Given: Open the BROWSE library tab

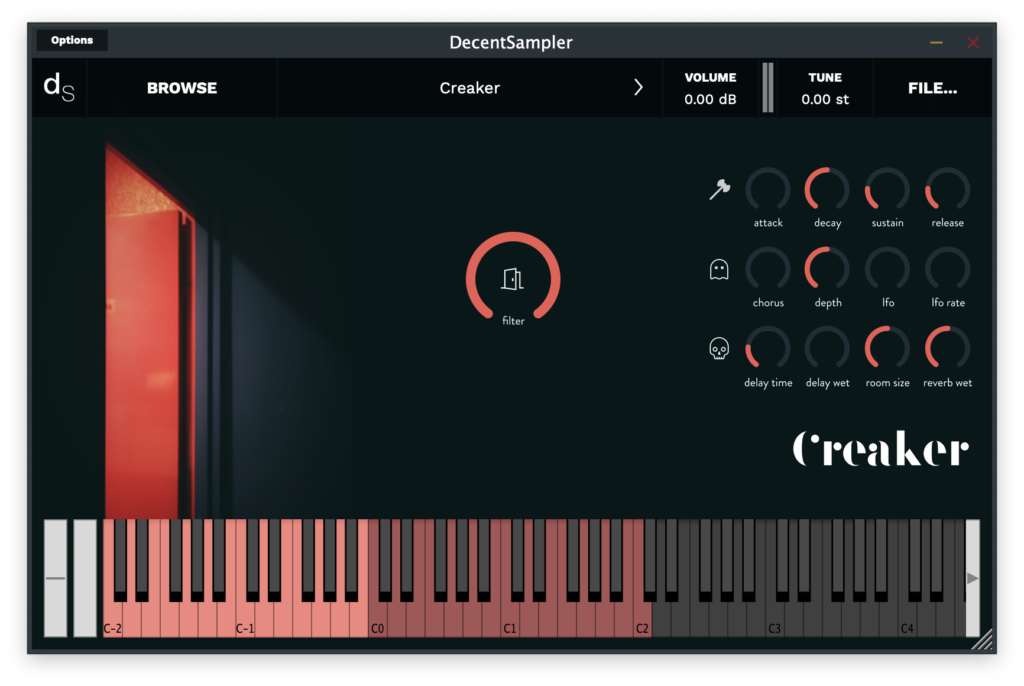Looking at the screenshot, I should 182,88.
